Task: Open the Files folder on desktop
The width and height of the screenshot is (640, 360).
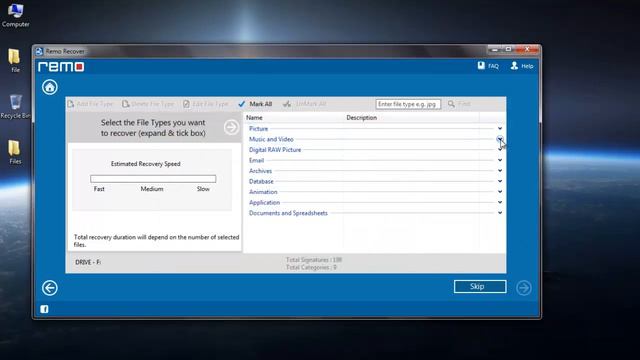Action: [15, 152]
